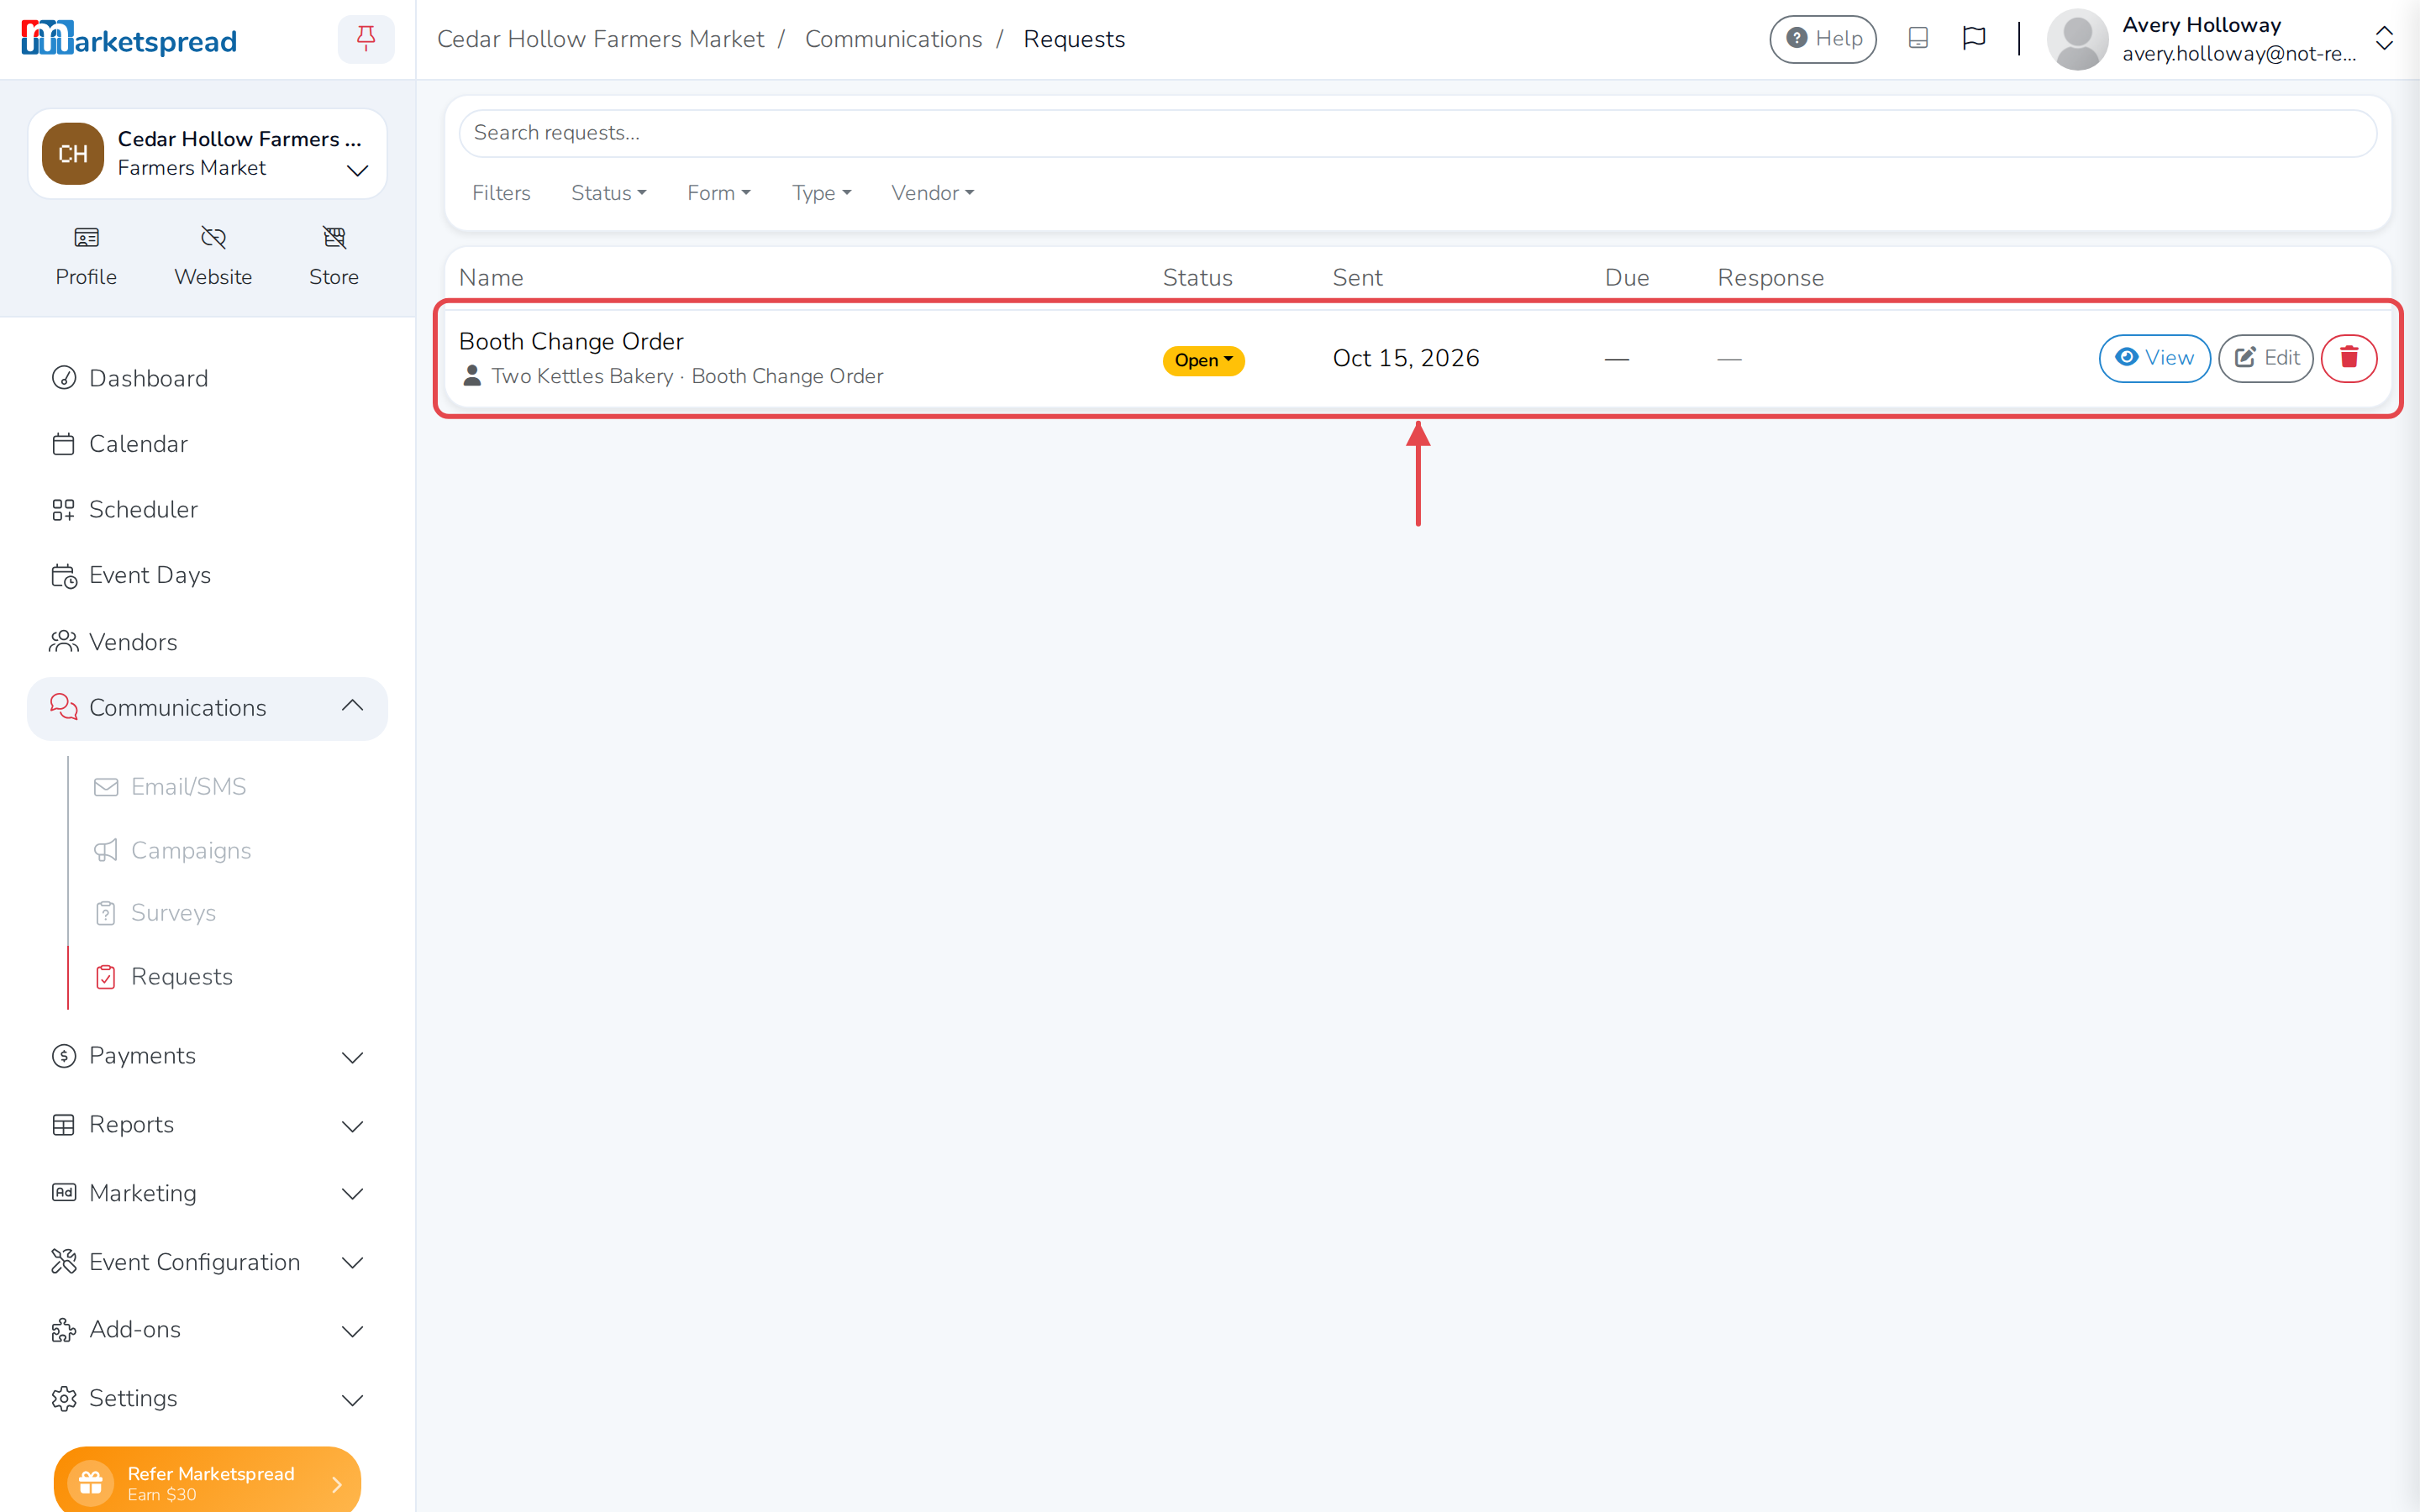This screenshot has height=1512, width=2420.
Task: Open the user account menu arrows
Action: 2384,39
